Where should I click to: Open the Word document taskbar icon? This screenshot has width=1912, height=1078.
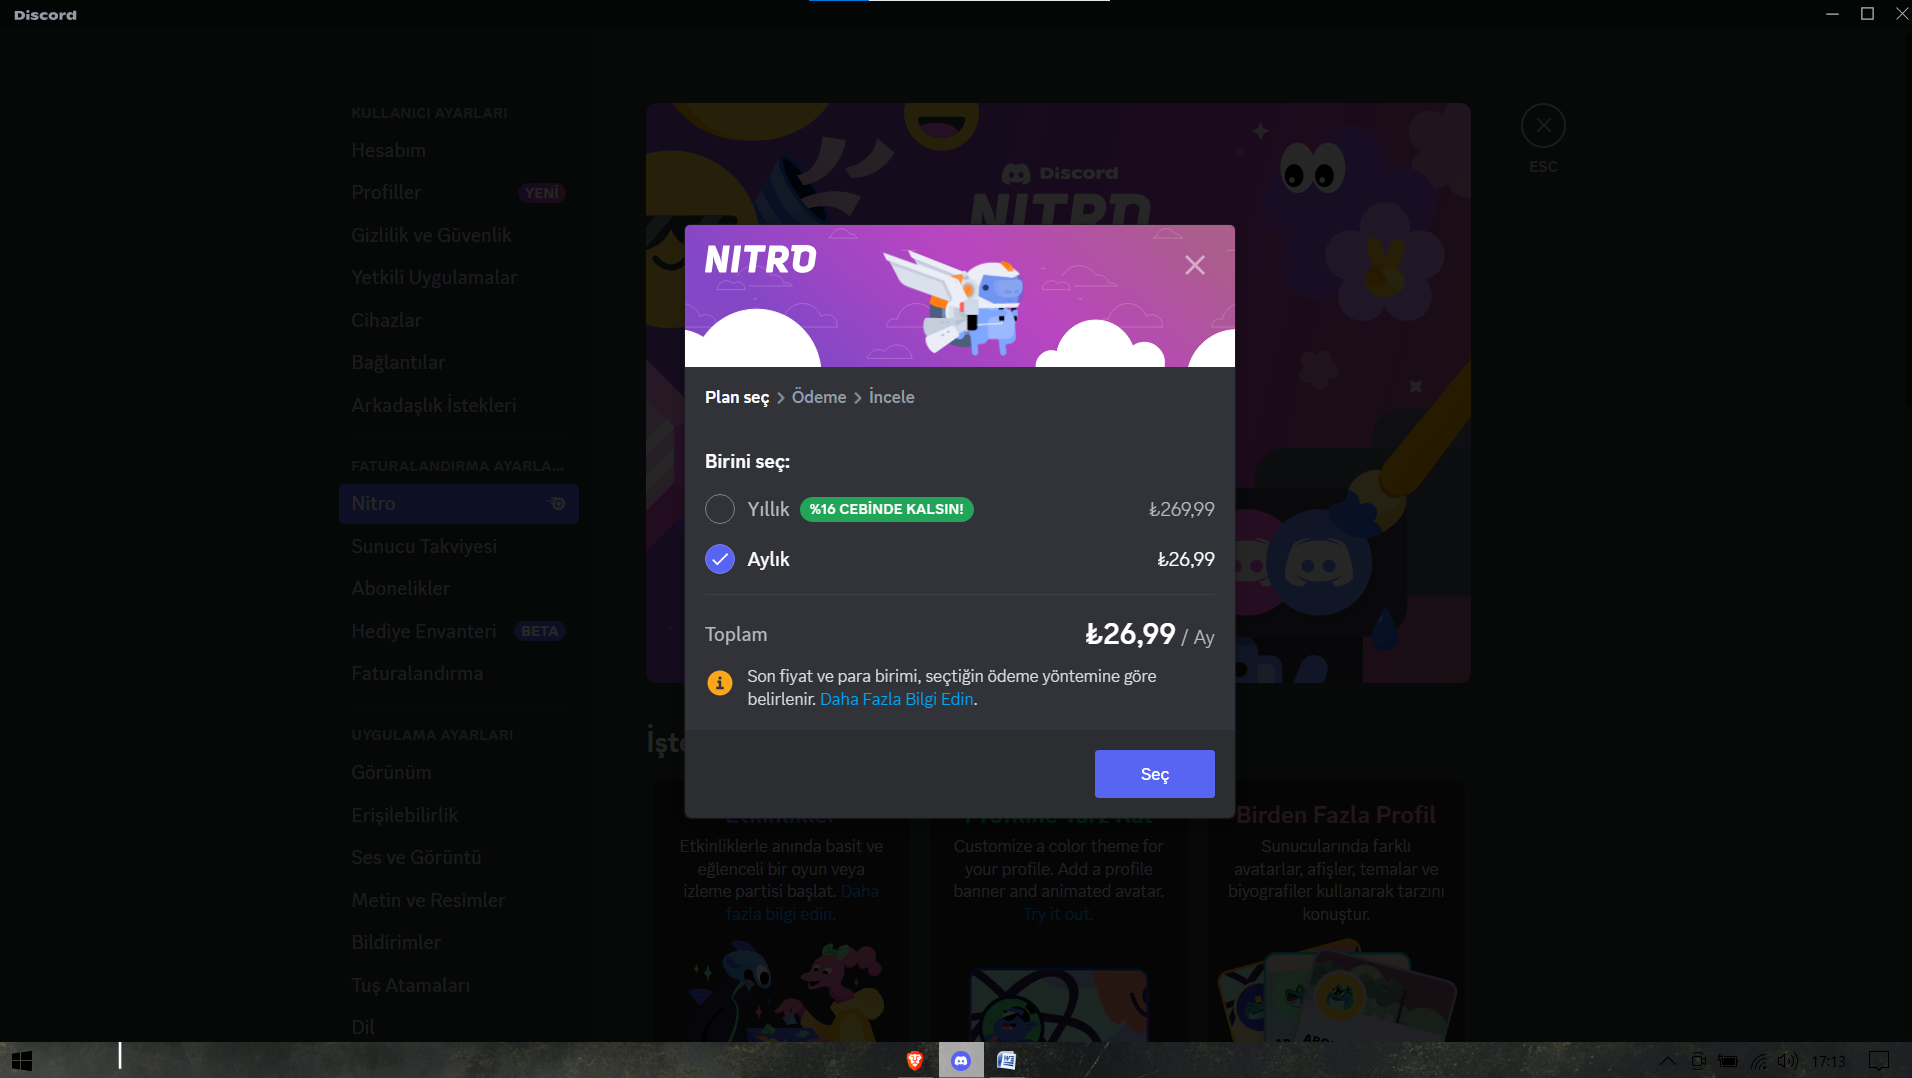1007,1060
